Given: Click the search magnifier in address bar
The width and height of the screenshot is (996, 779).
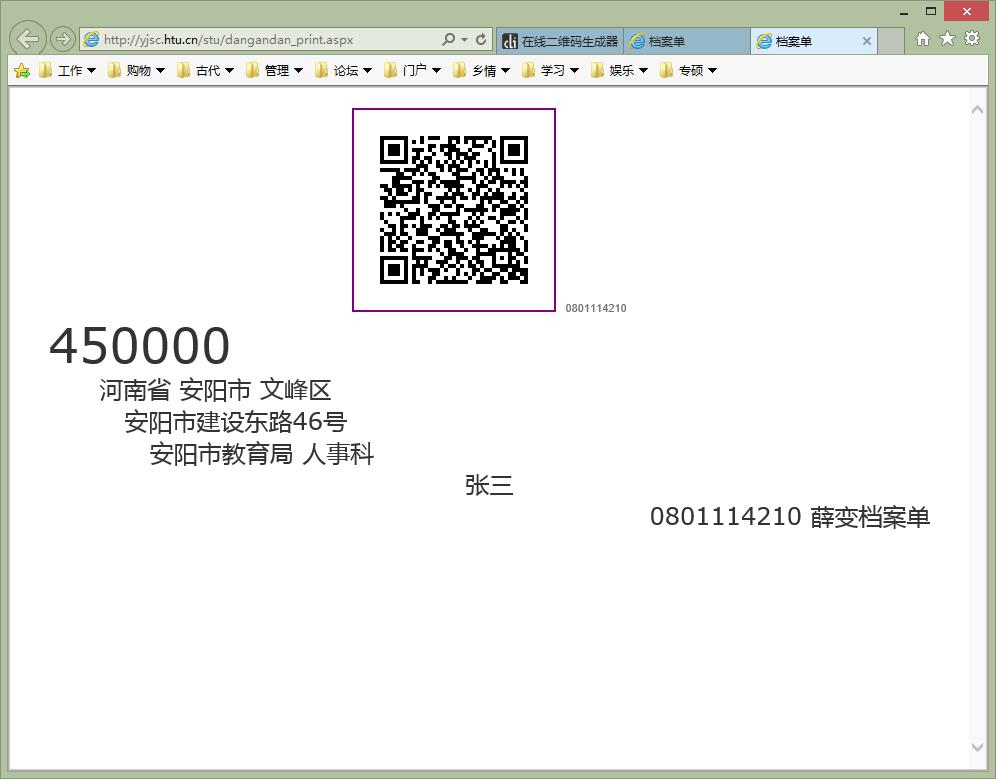Looking at the screenshot, I should click(x=448, y=40).
